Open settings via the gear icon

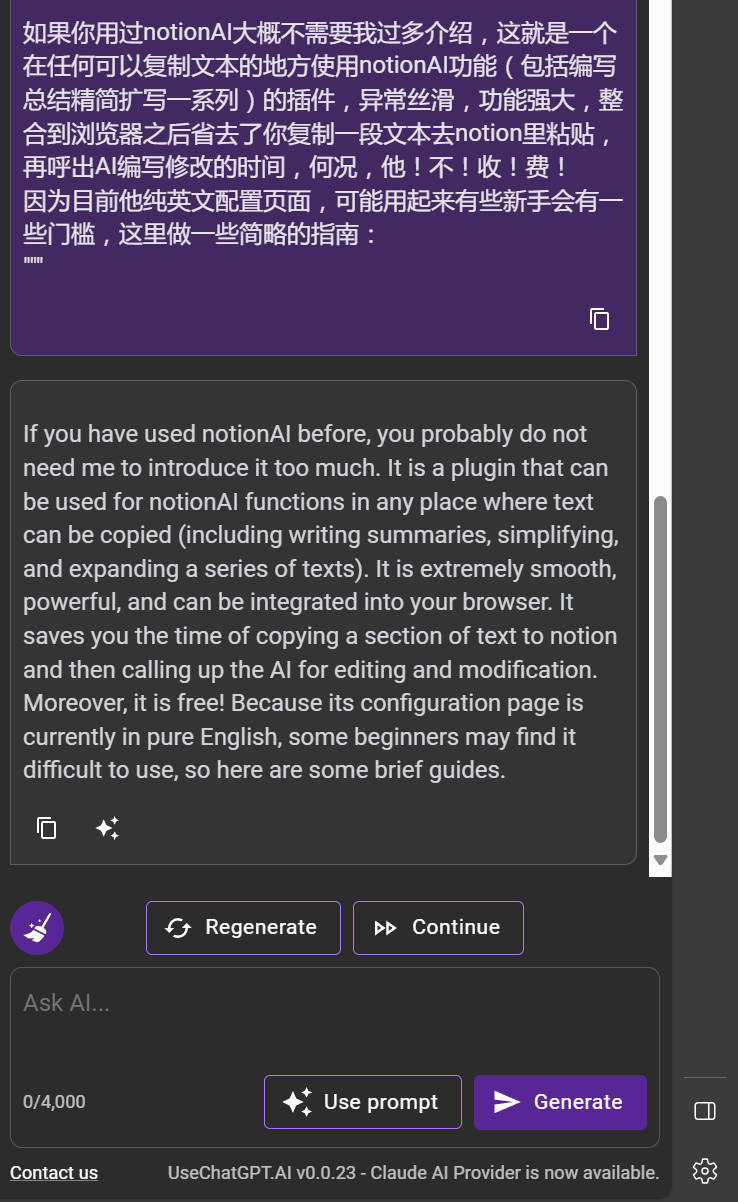pyautogui.click(x=704, y=1170)
